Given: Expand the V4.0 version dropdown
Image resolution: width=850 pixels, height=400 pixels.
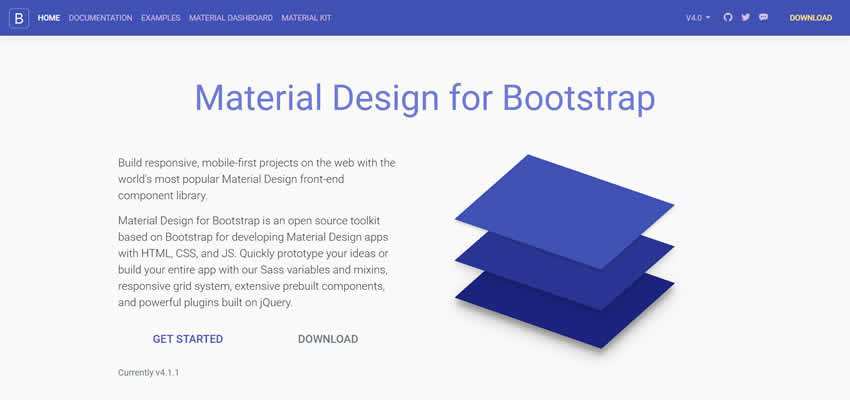Looking at the screenshot, I should point(697,18).
